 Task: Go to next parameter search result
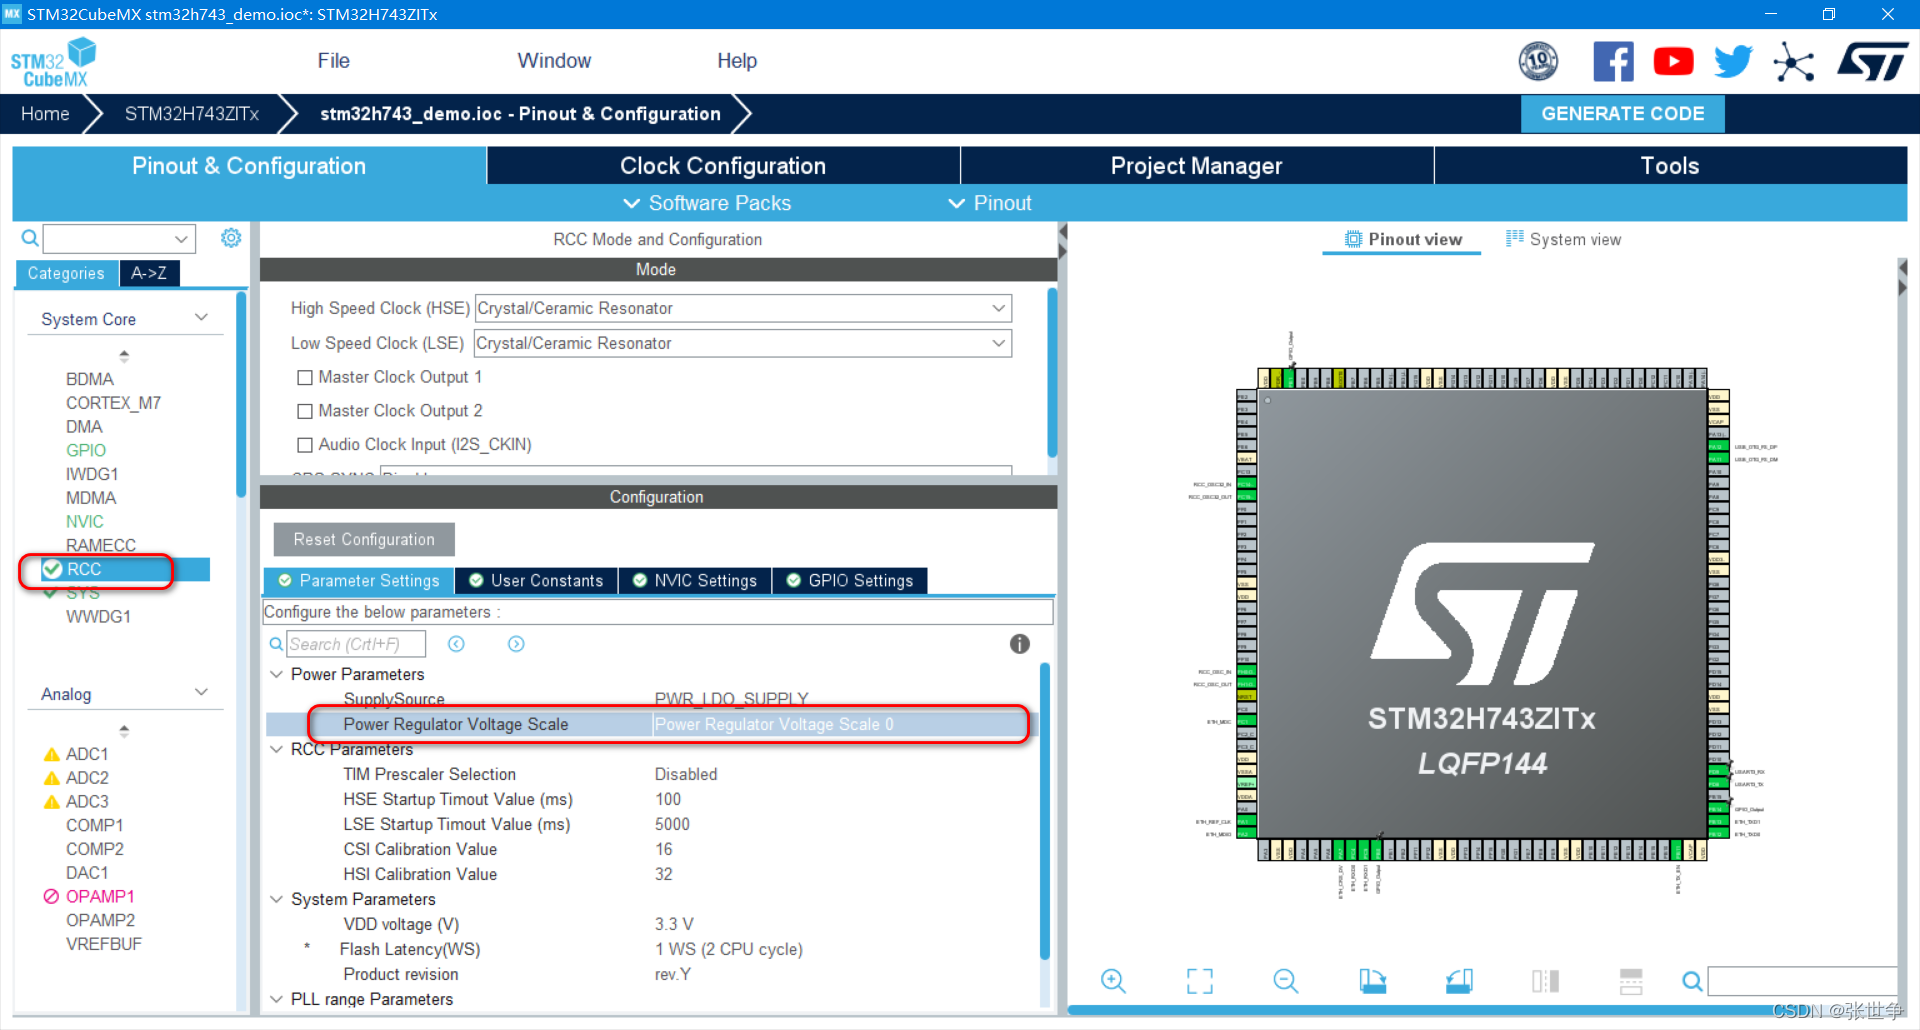click(x=516, y=644)
